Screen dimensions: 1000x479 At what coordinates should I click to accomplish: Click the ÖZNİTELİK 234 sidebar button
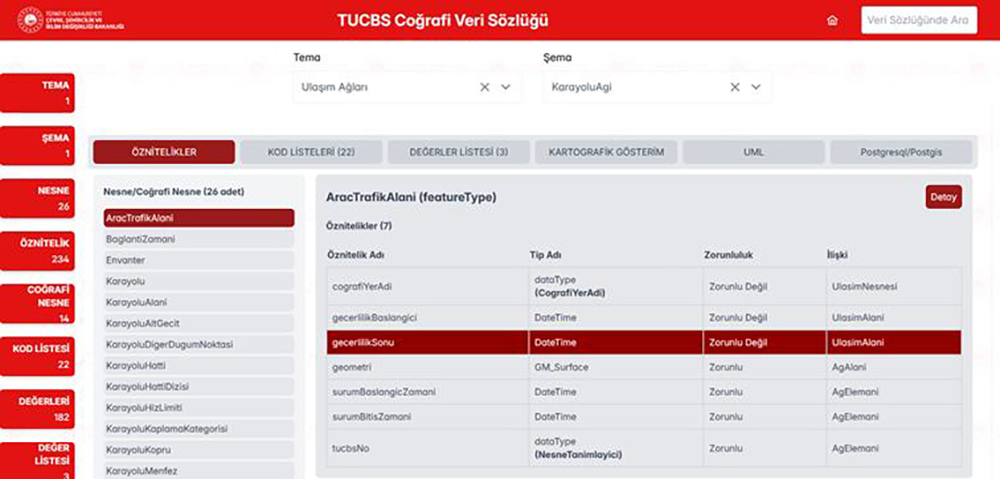[x=38, y=250]
